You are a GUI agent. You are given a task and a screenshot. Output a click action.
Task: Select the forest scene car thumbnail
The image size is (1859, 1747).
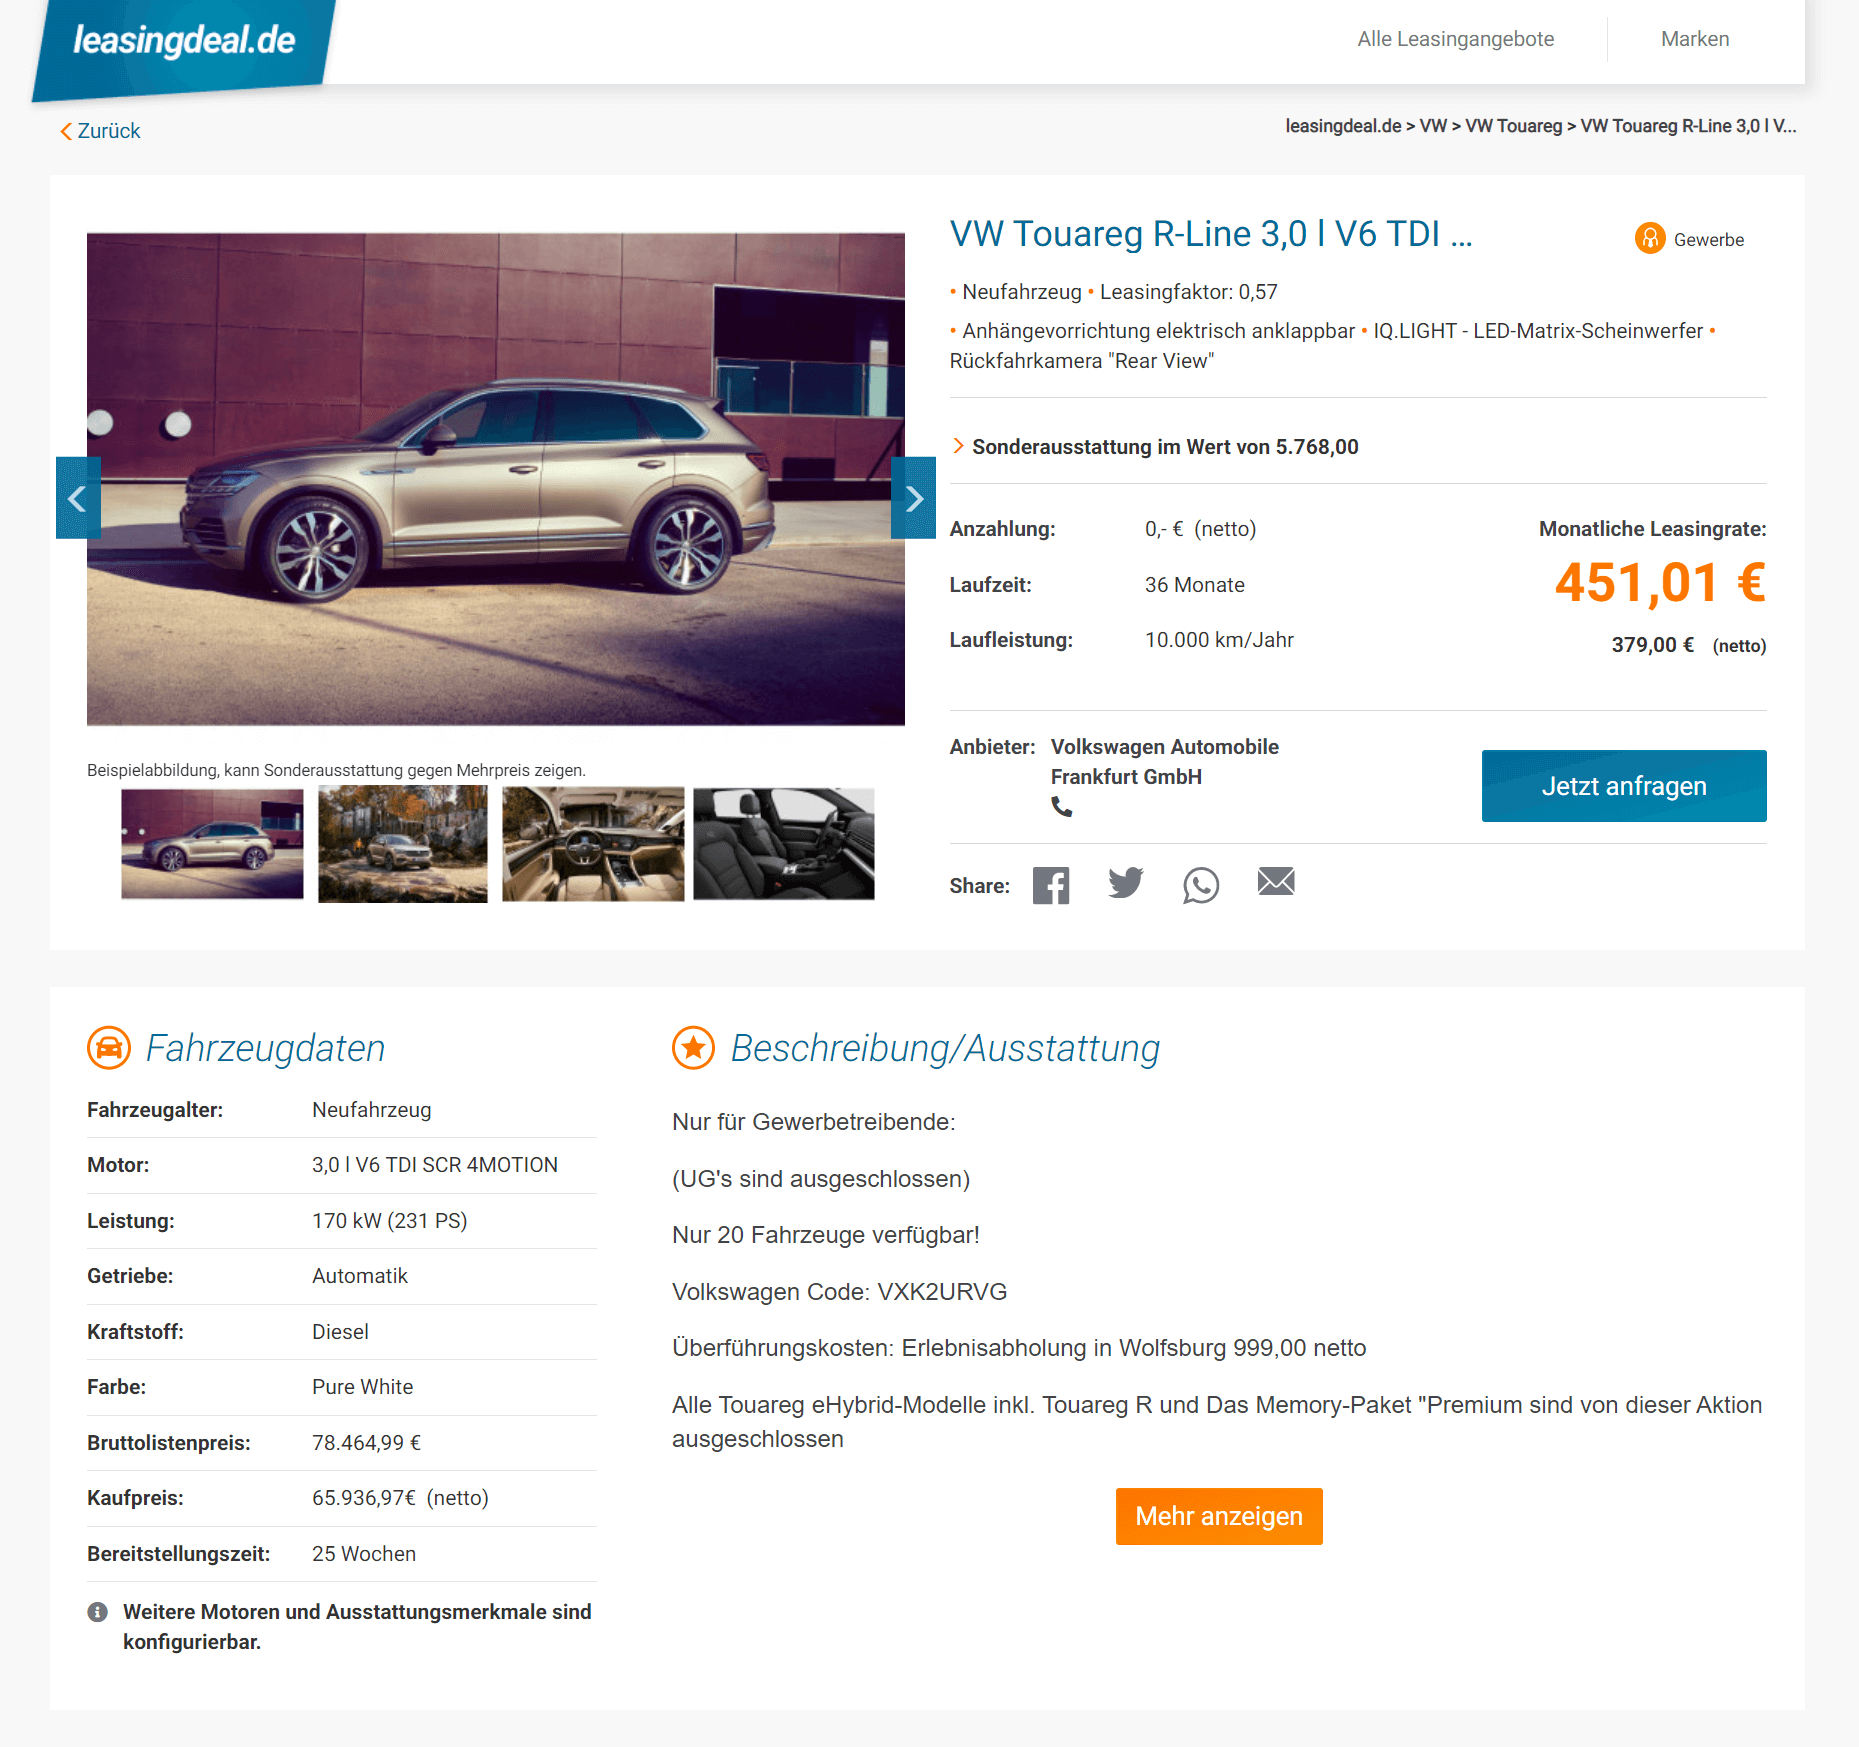[403, 844]
